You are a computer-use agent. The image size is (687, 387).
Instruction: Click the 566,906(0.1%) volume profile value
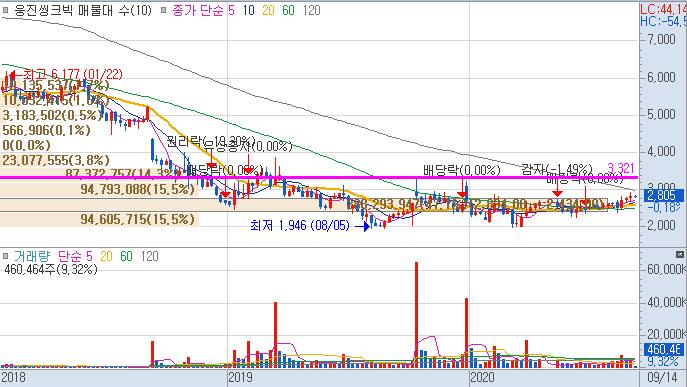coord(46,130)
